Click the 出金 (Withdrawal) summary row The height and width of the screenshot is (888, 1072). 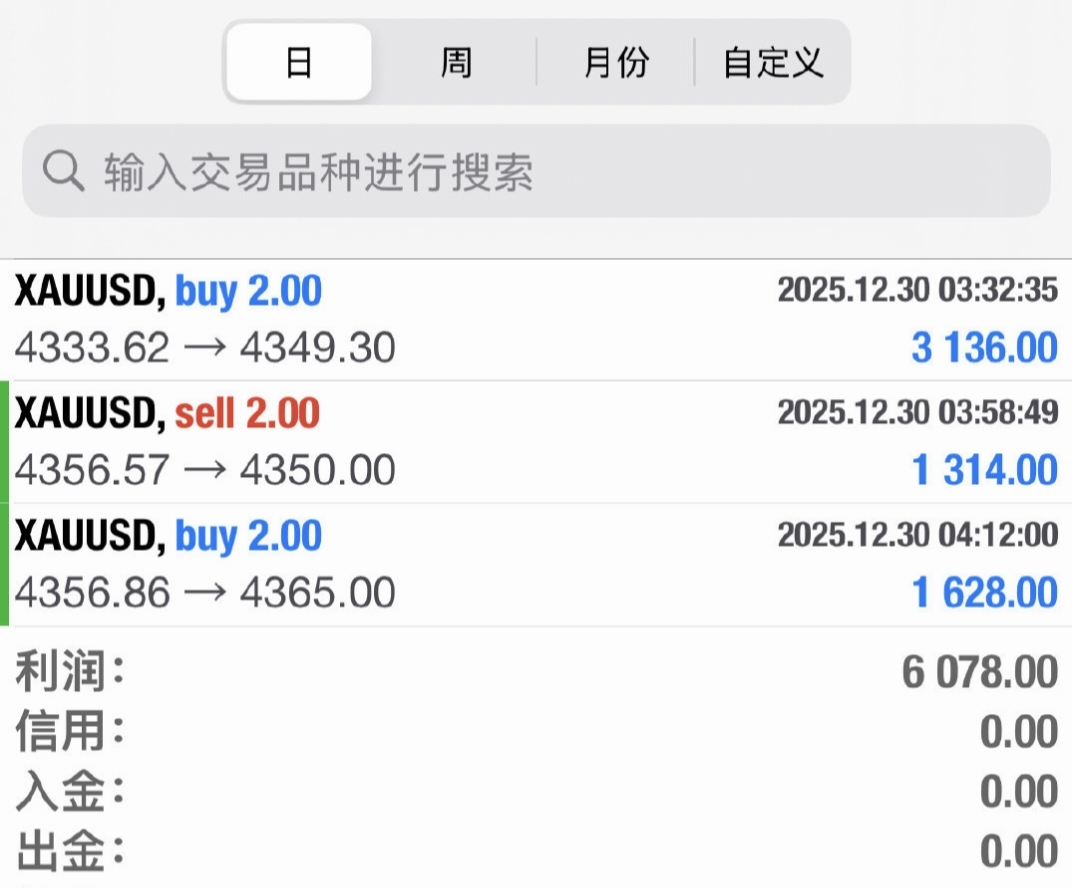tap(536, 852)
